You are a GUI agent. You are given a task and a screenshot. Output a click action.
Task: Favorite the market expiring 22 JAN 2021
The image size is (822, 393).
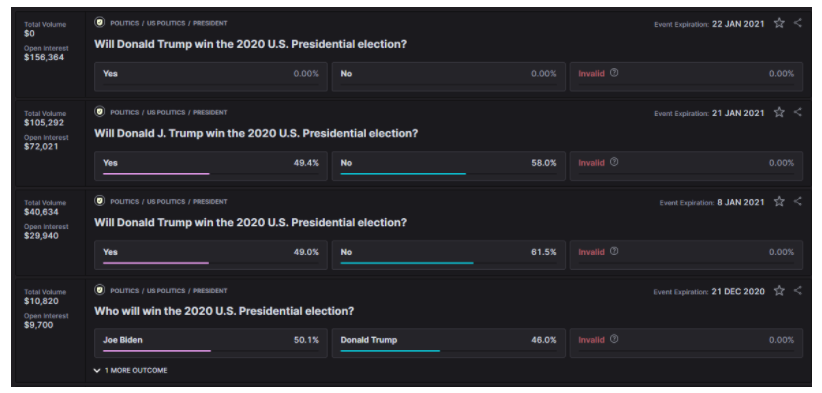(x=779, y=23)
